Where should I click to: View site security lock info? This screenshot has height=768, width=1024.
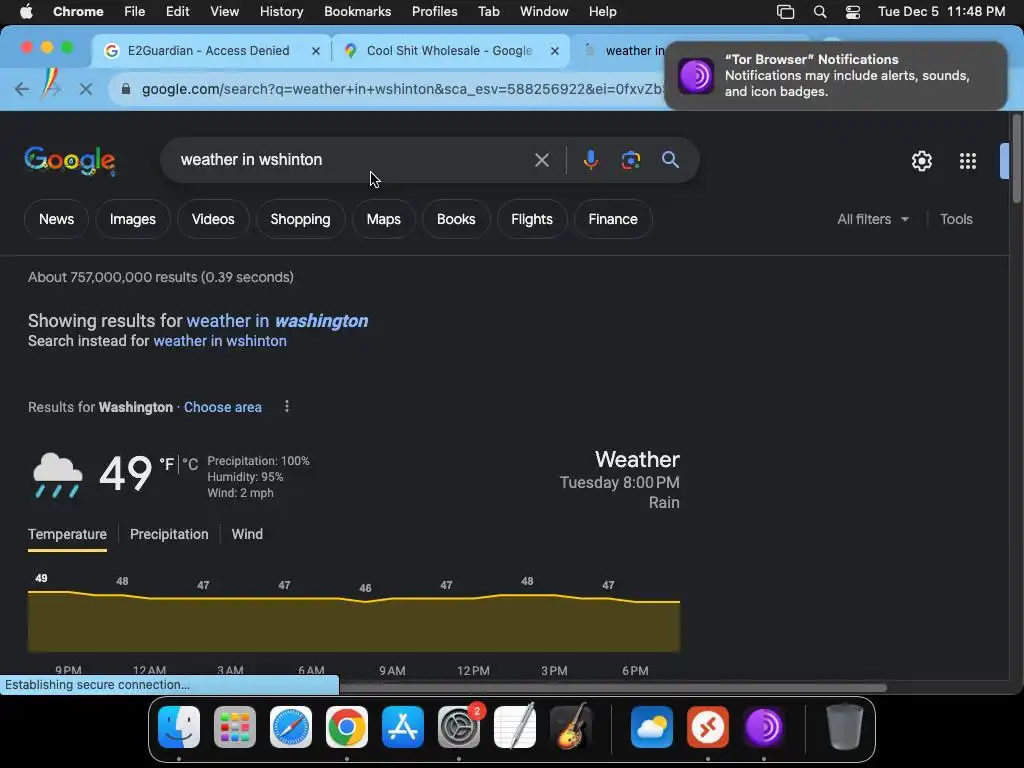click(126, 89)
